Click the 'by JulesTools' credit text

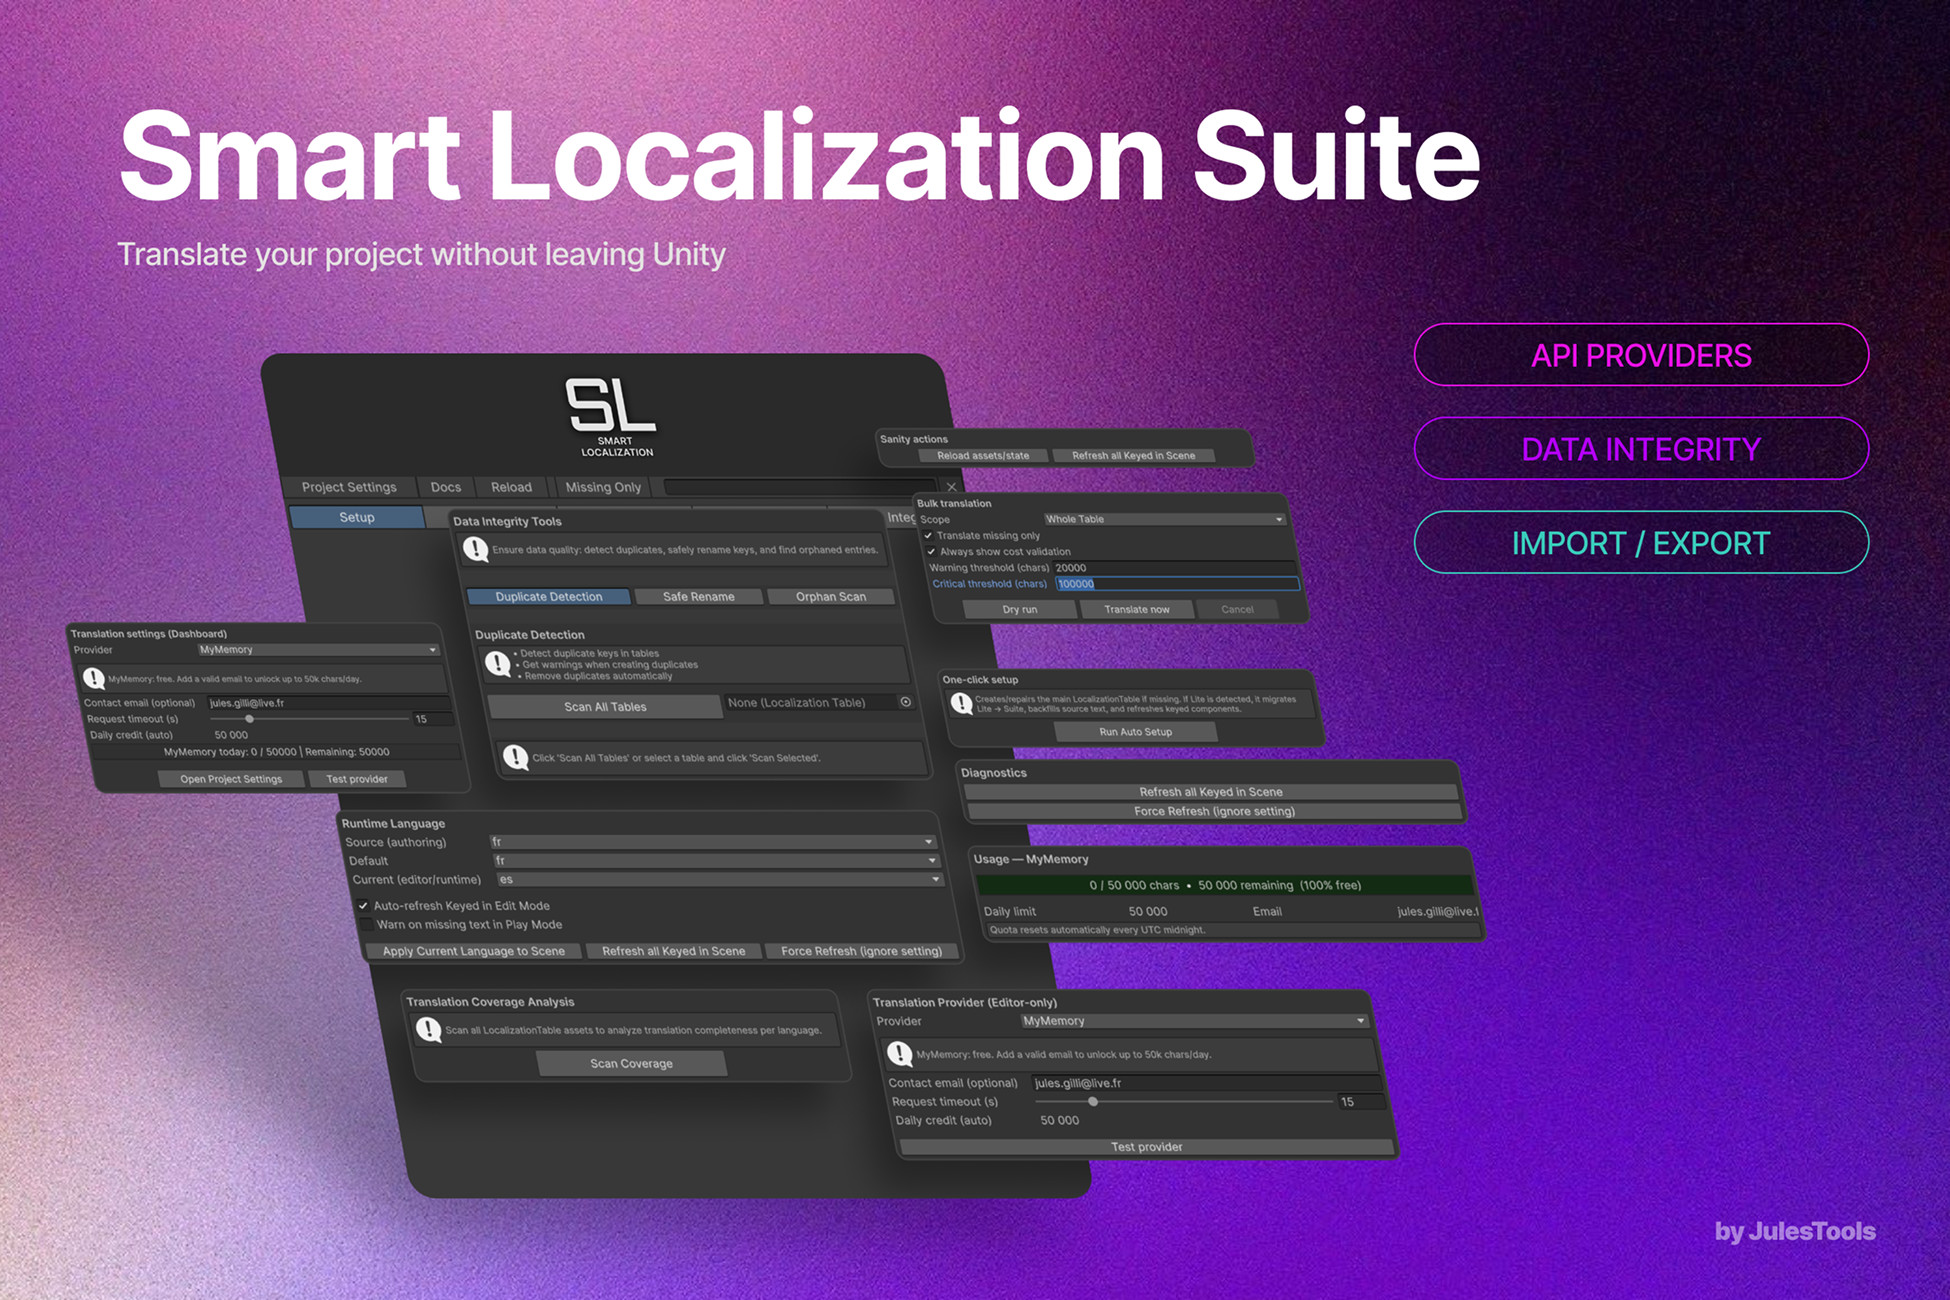1795,1231
